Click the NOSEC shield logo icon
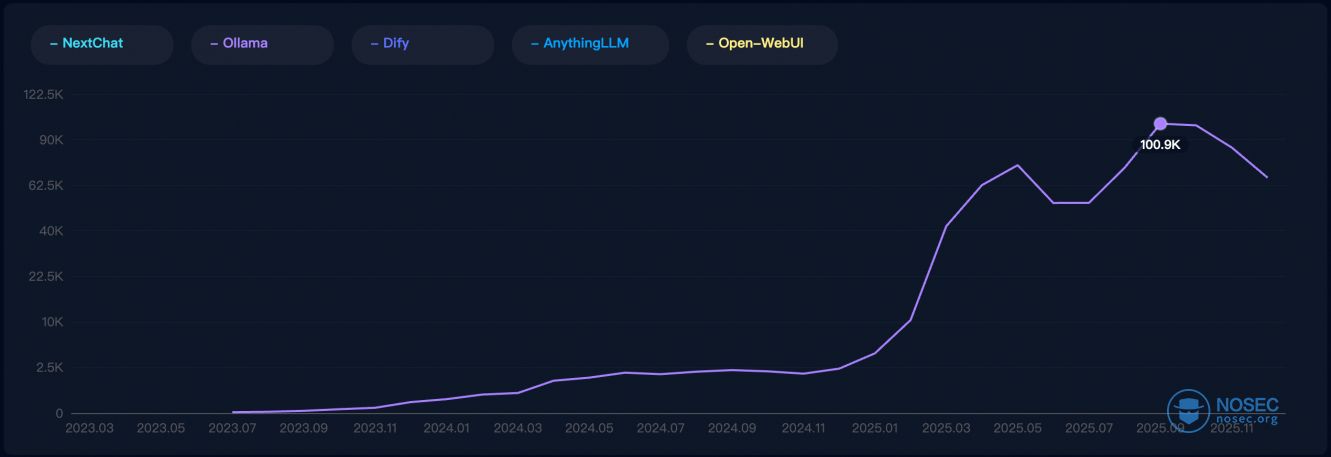This screenshot has width=1331, height=457. click(x=1188, y=410)
